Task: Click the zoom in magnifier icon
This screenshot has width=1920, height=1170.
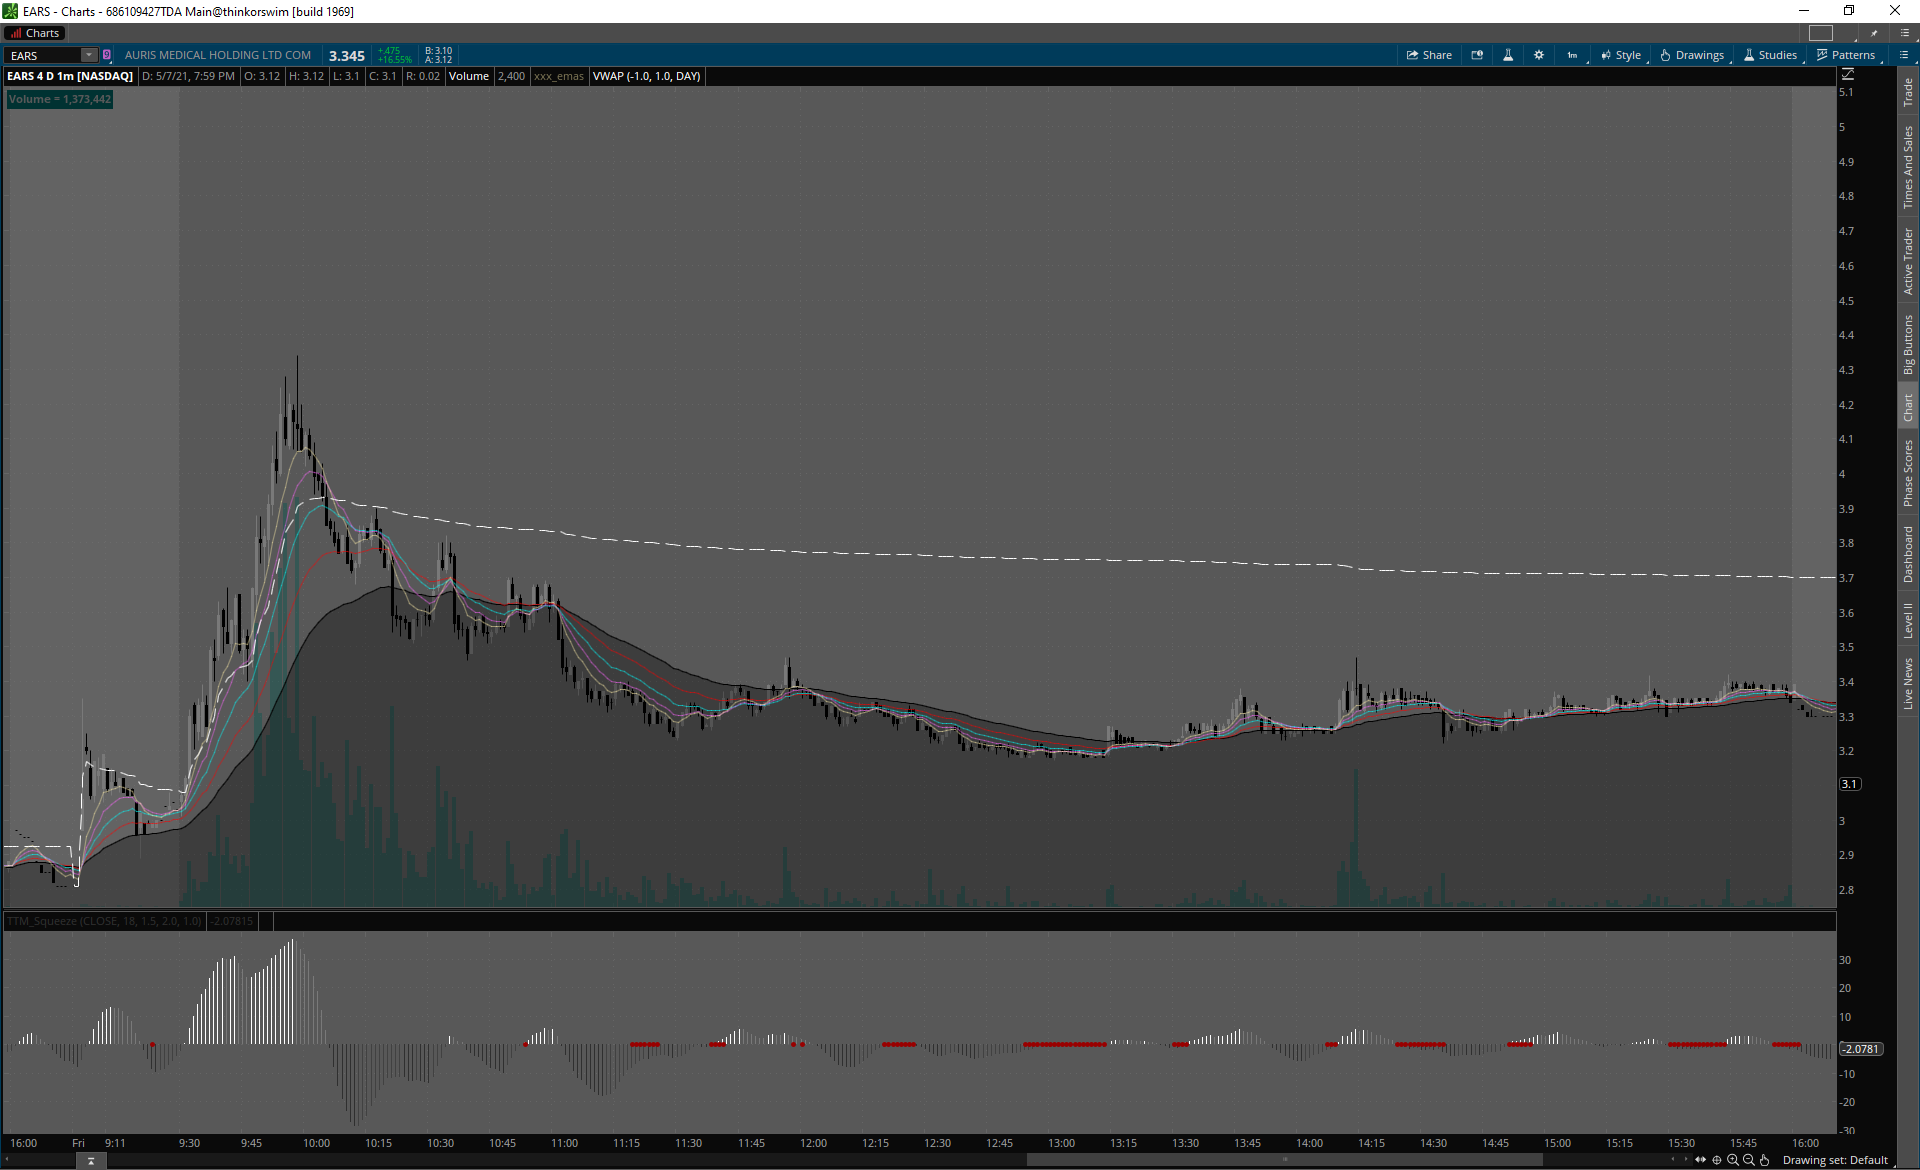Action: click(1733, 1160)
